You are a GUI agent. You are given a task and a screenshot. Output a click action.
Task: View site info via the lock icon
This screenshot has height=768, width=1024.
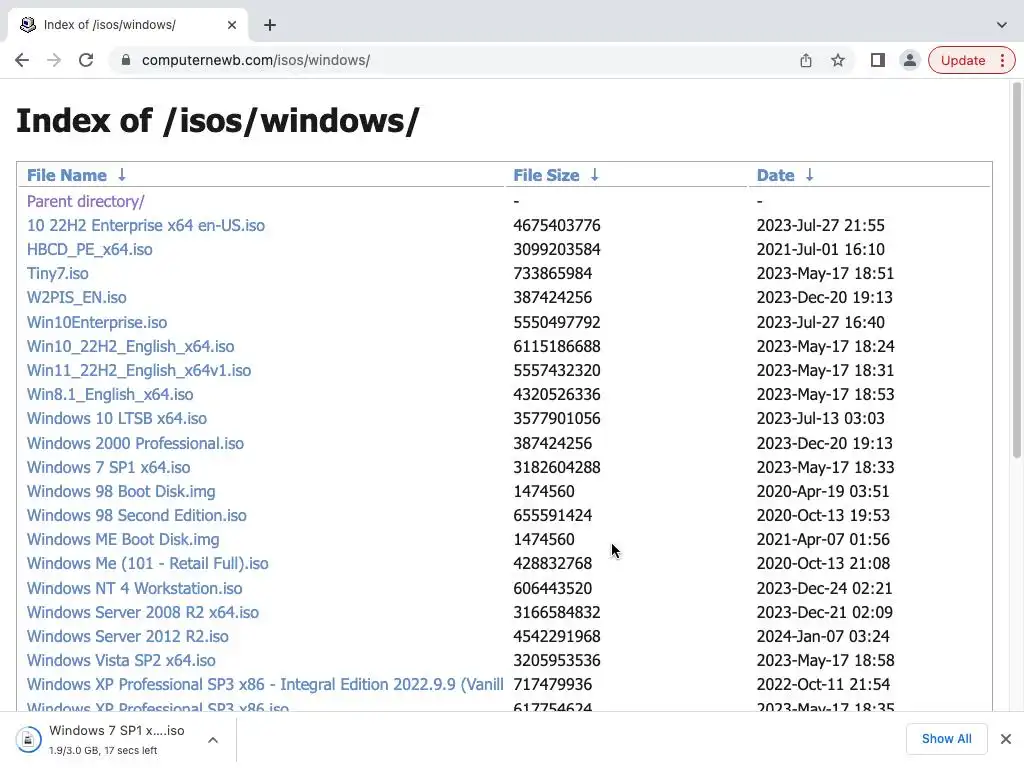tap(126, 60)
